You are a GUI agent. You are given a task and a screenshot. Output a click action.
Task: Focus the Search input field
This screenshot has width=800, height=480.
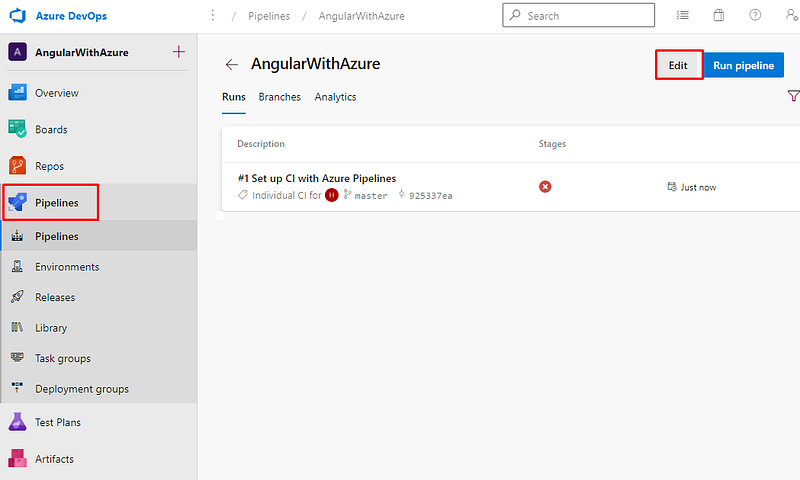point(579,15)
